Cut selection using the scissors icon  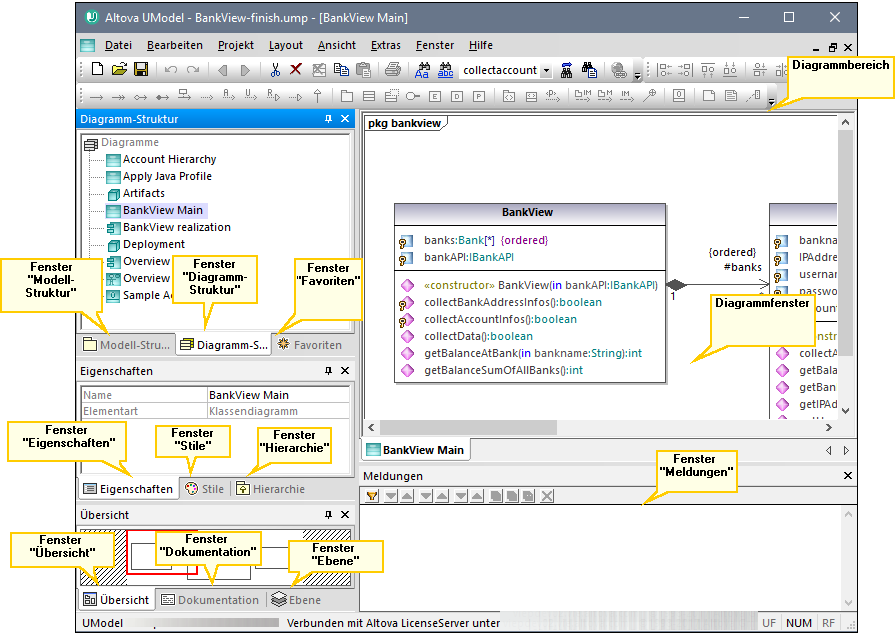point(275,70)
